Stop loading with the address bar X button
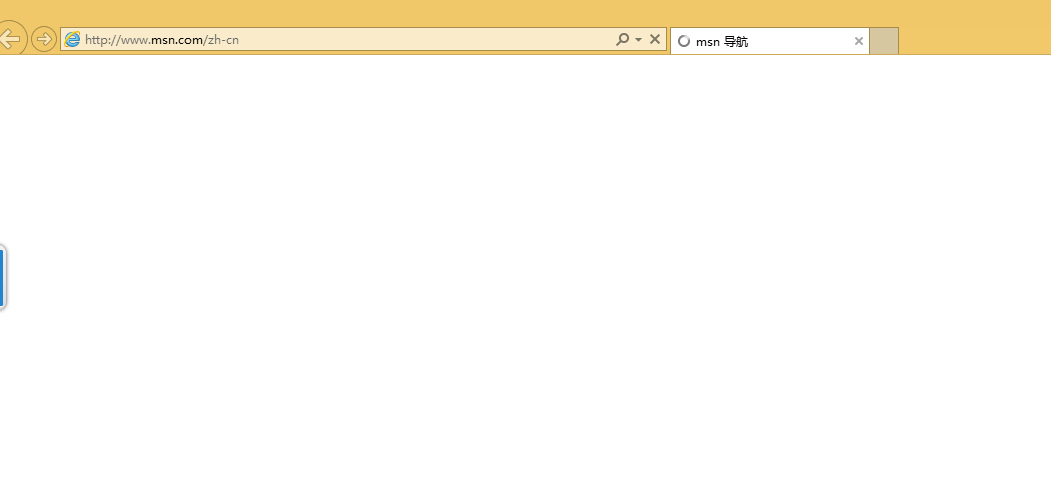This screenshot has width=1051, height=490. coord(655,40)
